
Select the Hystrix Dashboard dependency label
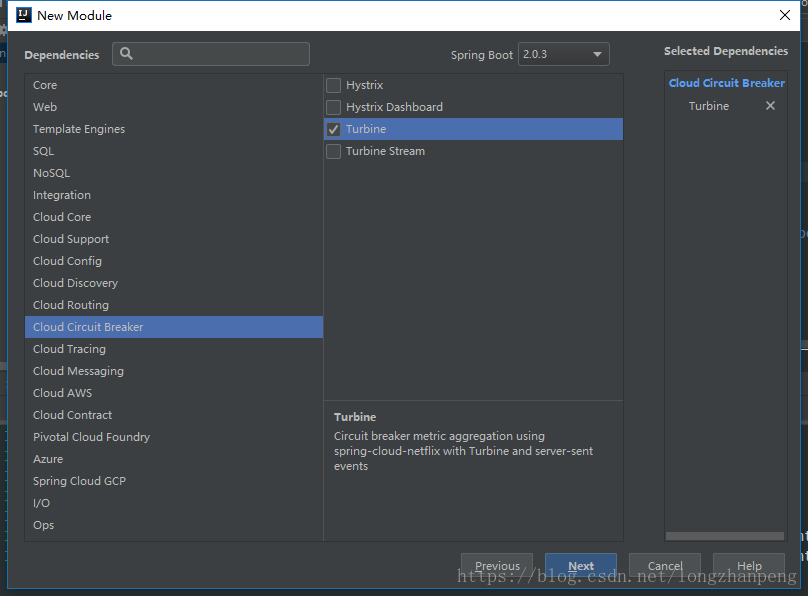click(394, 107)
